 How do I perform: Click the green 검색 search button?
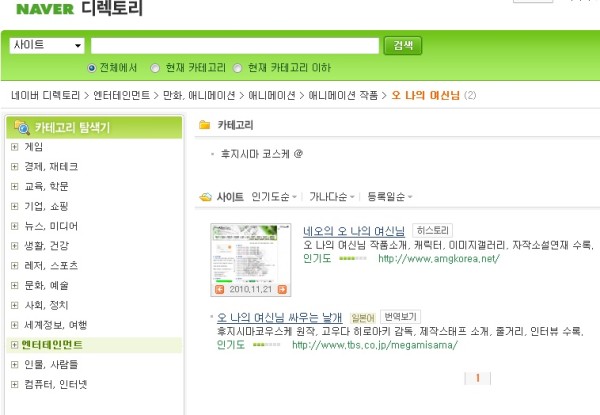click(x=403, y=46)
